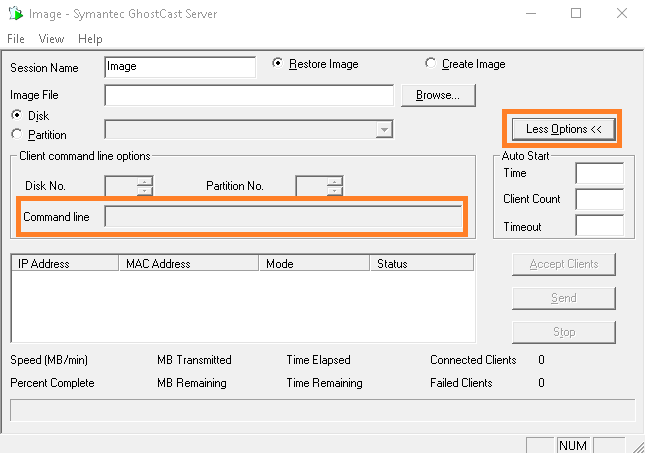Click the Command line input field
645x453 pixels.
coord(283,216)
